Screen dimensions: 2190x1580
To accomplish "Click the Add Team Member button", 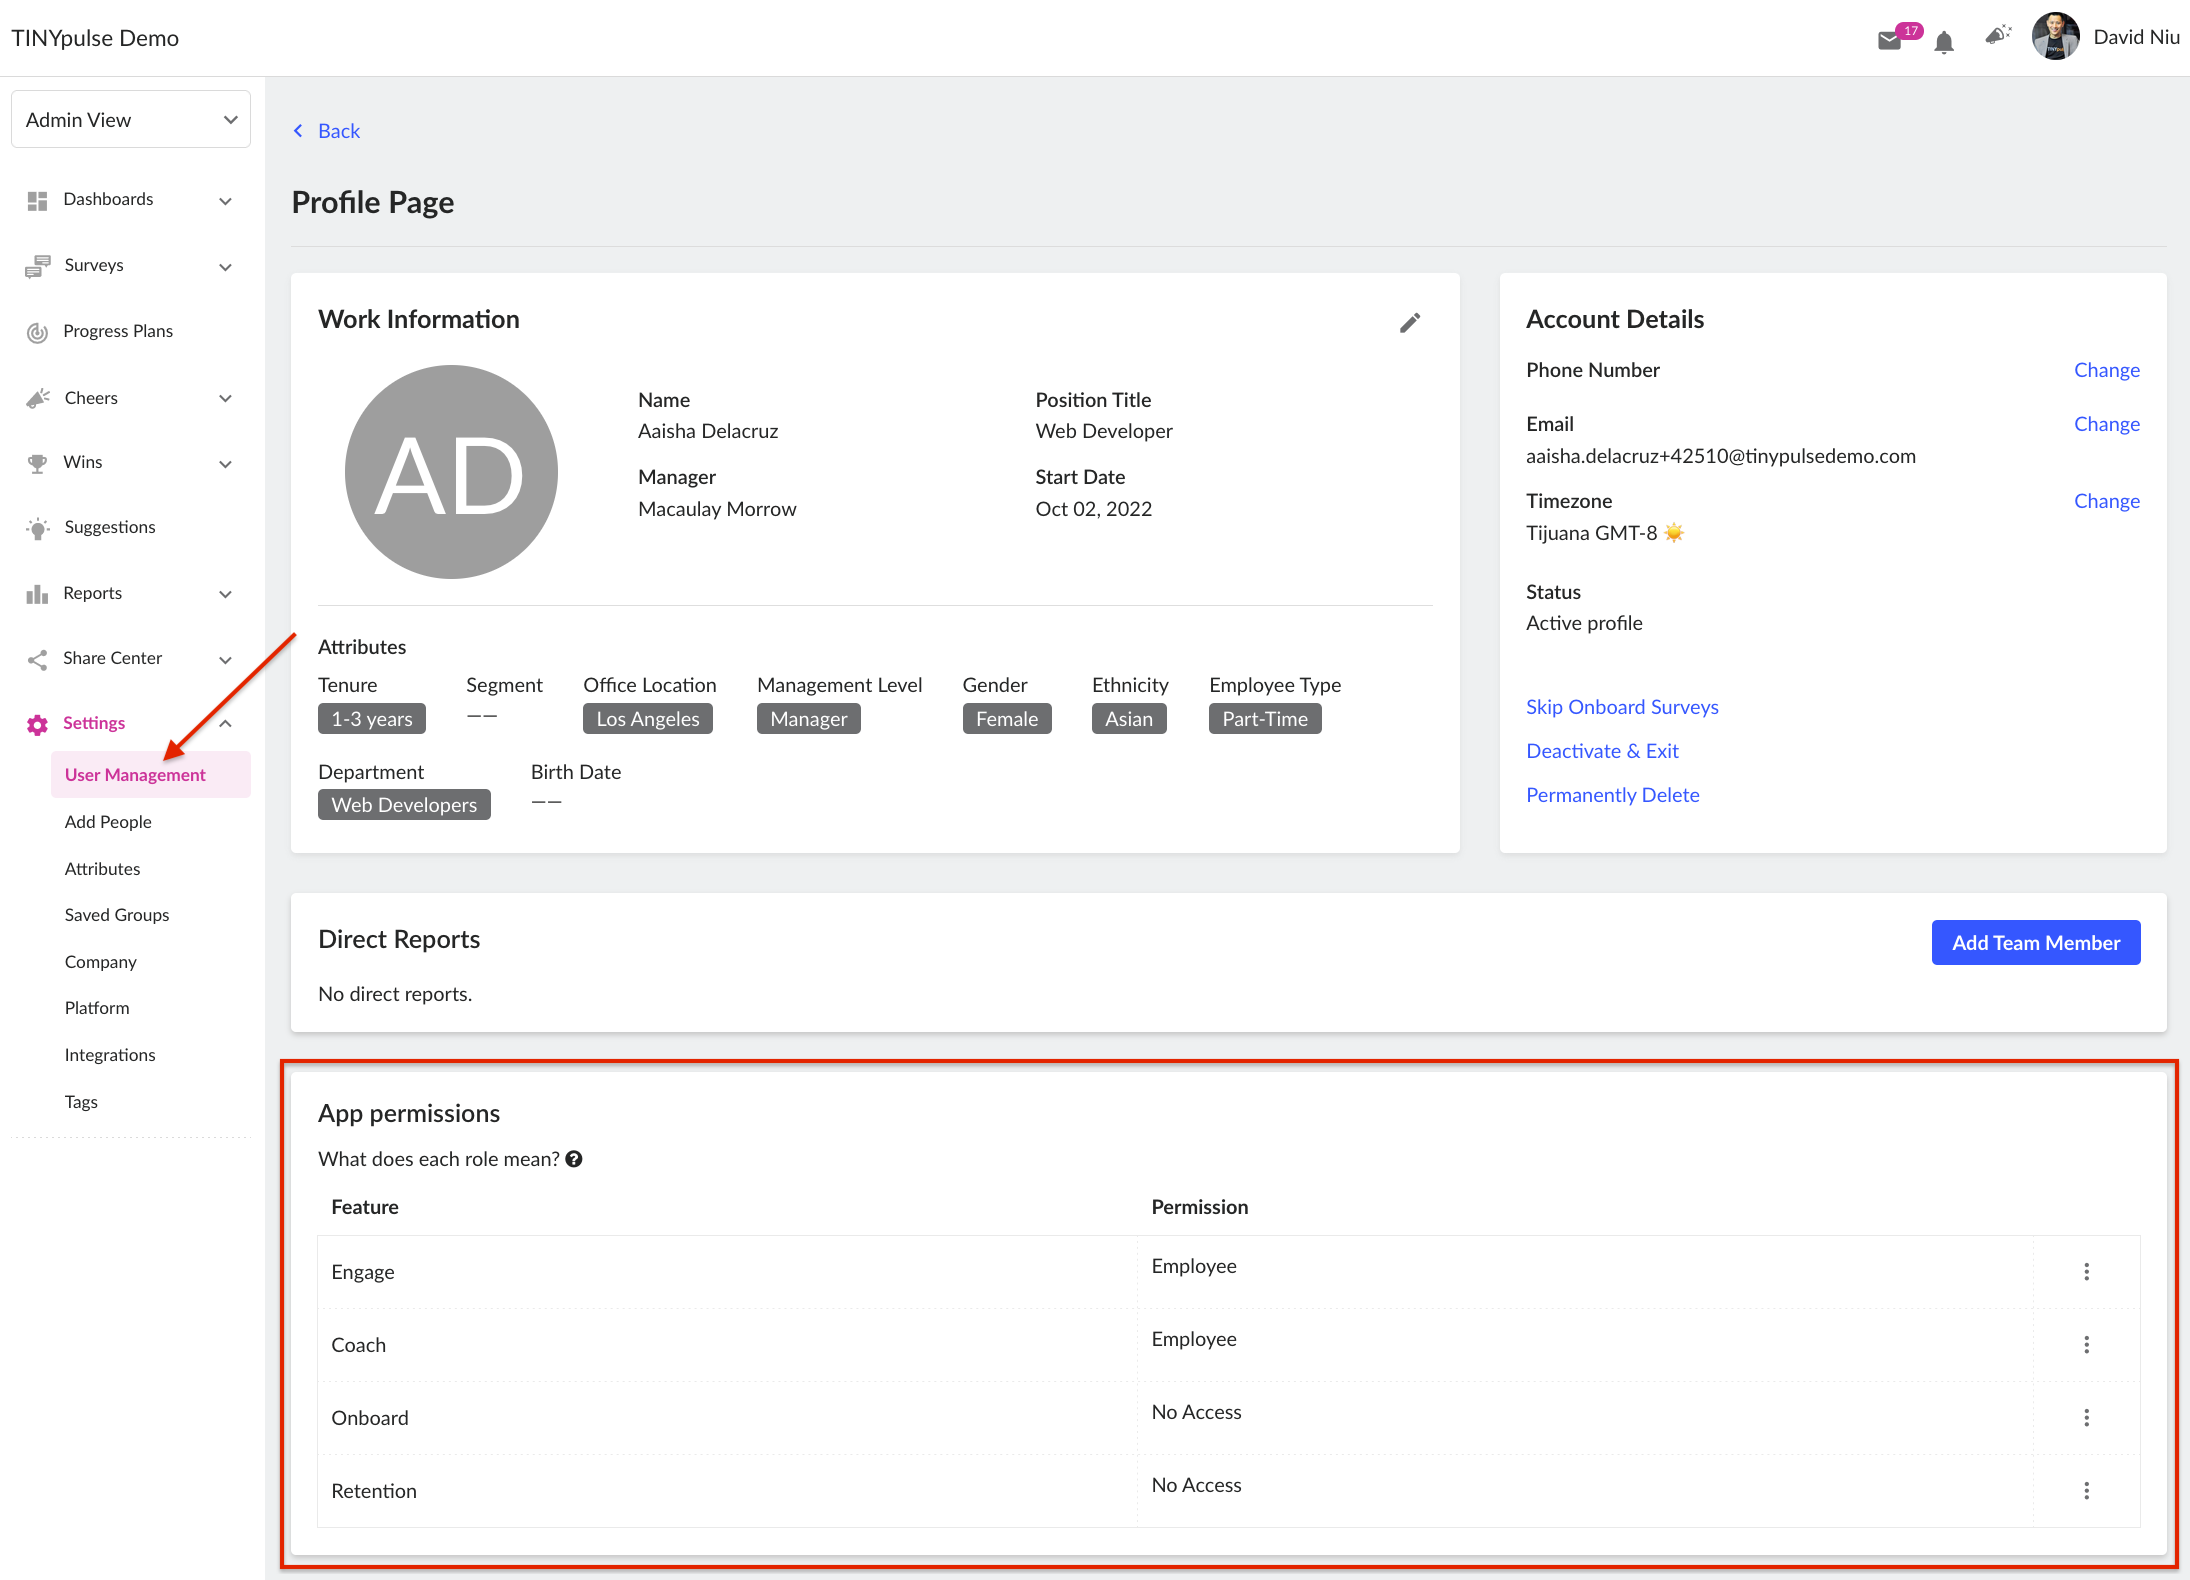I will pos(2036,943).
